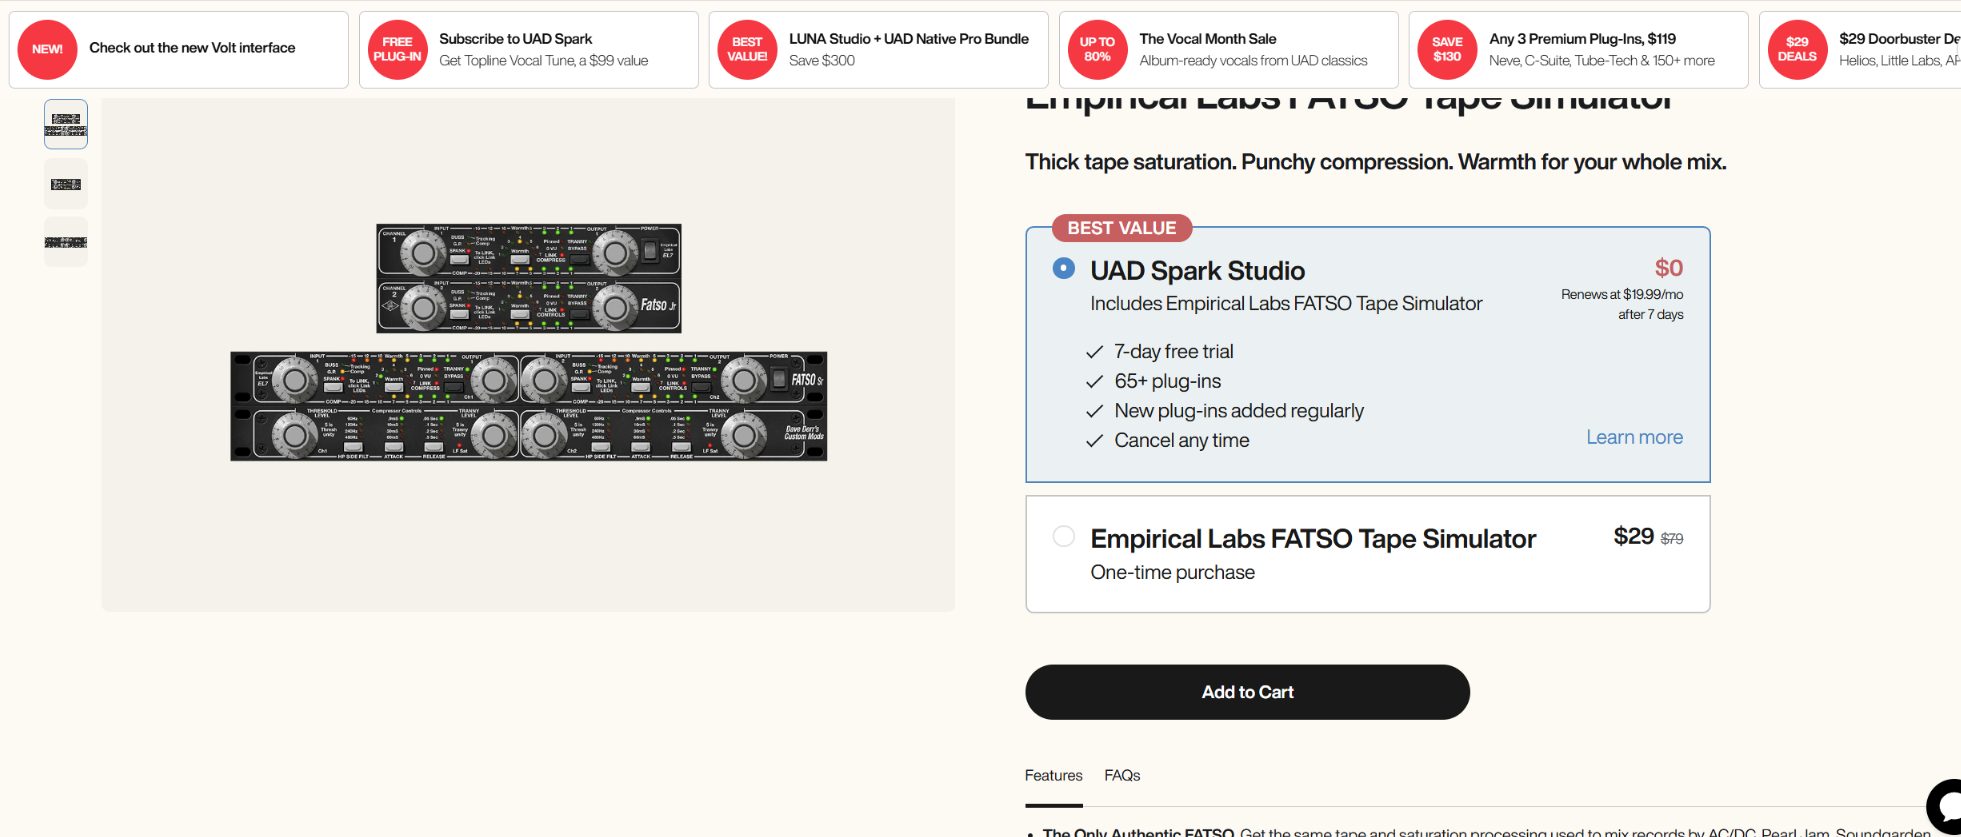Click the main FATSO hardware product image
This screenshot has width=1961, height=837.
(x=528, y=342)
